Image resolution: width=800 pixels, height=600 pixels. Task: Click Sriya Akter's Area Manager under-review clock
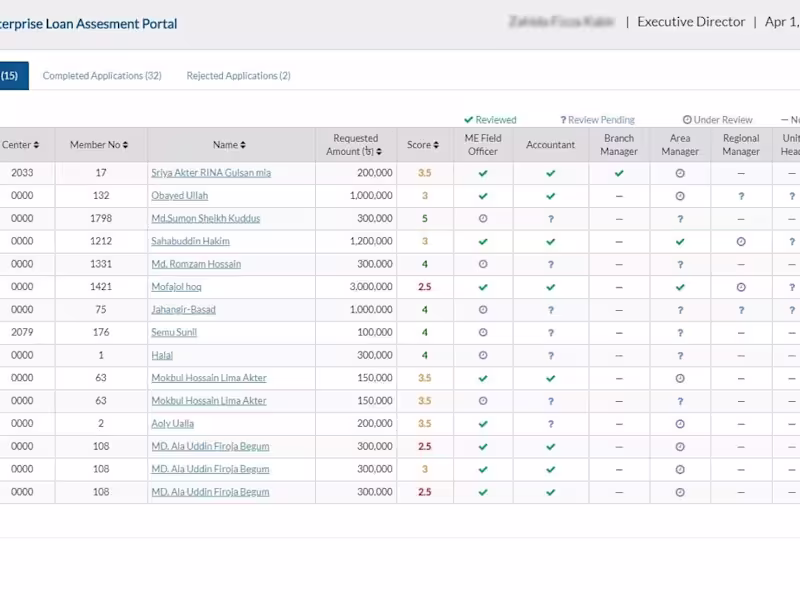(680, 173)
